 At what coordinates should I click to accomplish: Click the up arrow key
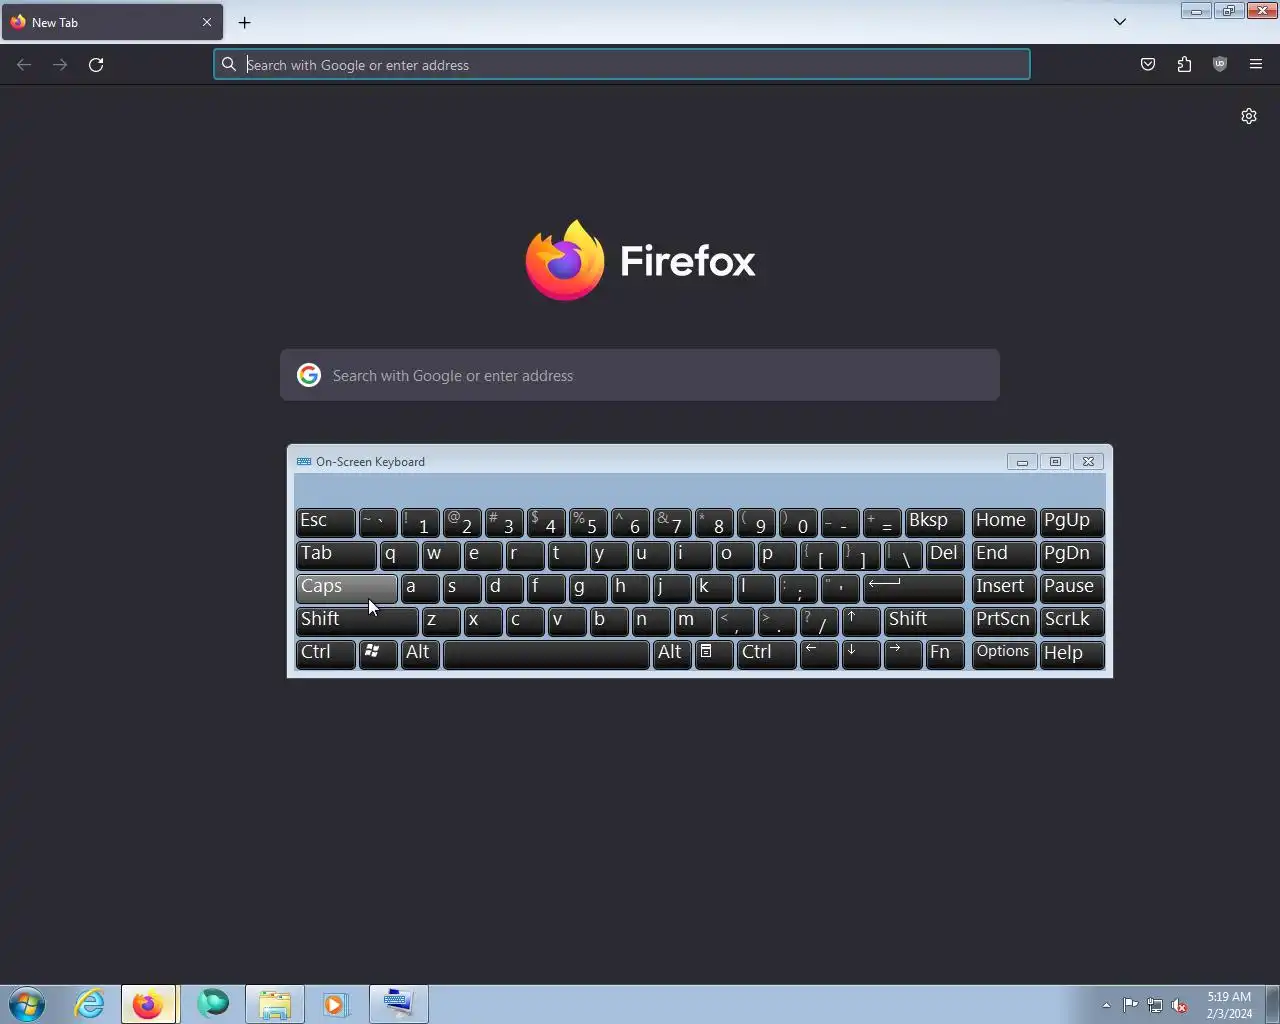coord(861,620)
